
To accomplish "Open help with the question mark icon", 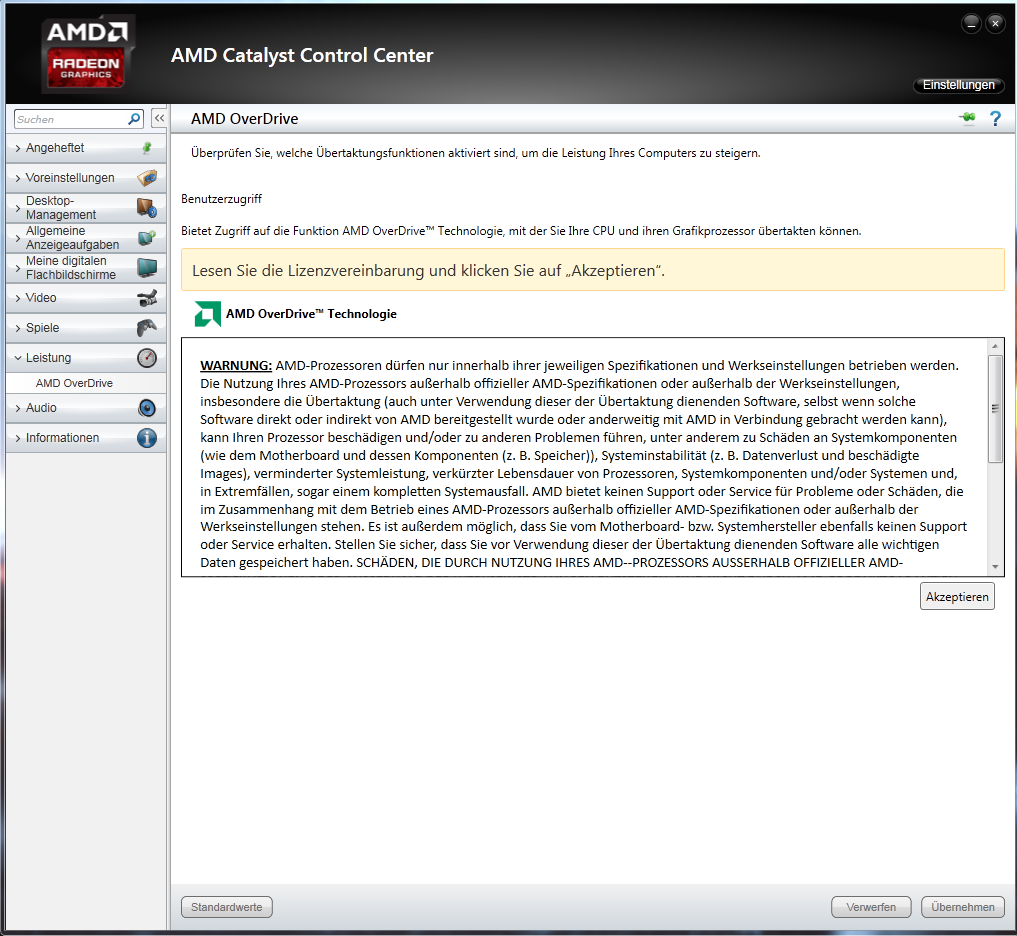I will (x=995, y=118).
